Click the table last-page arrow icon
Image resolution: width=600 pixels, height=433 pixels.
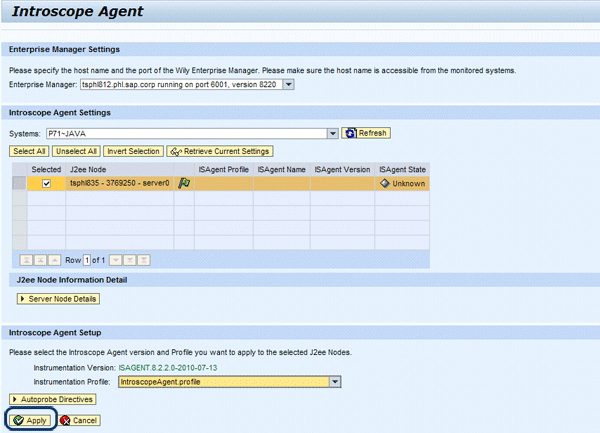point(143,260)
